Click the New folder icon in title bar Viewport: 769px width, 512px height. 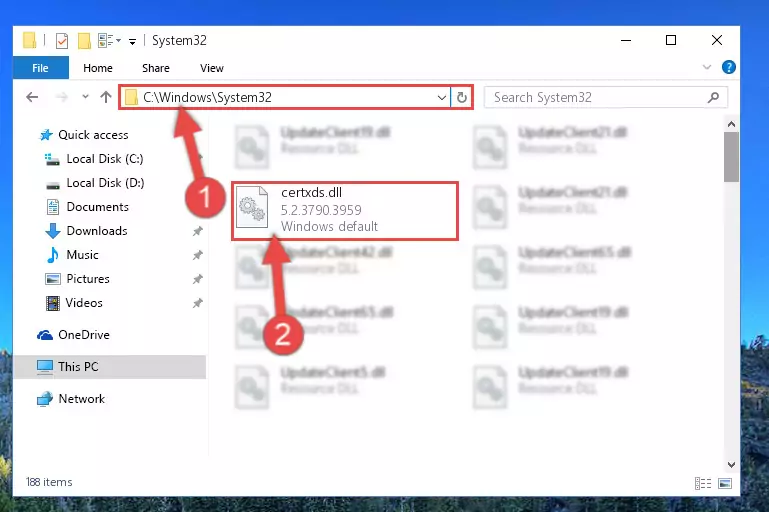(x=84, y=41)
